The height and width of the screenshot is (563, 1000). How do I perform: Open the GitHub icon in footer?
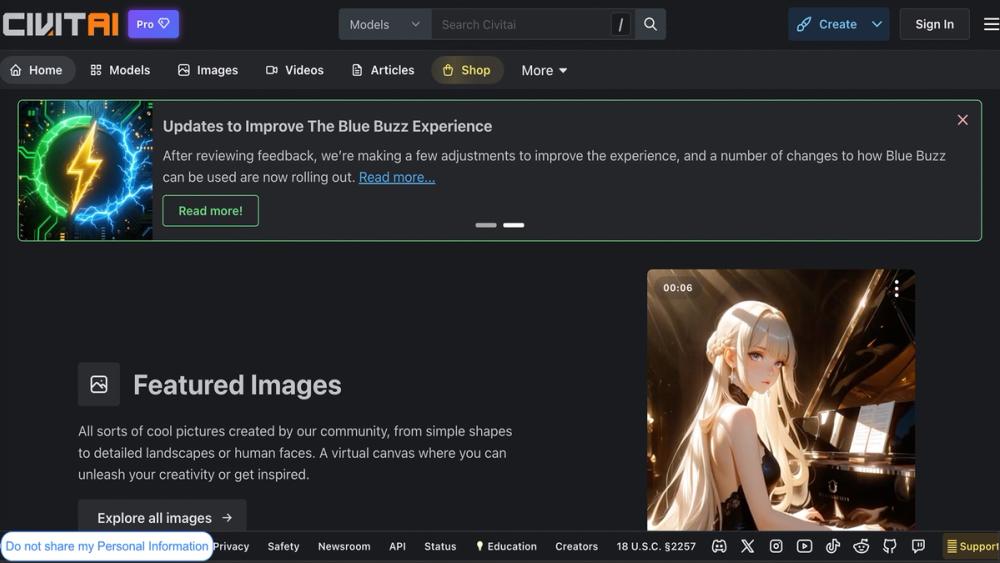point(890,546)
